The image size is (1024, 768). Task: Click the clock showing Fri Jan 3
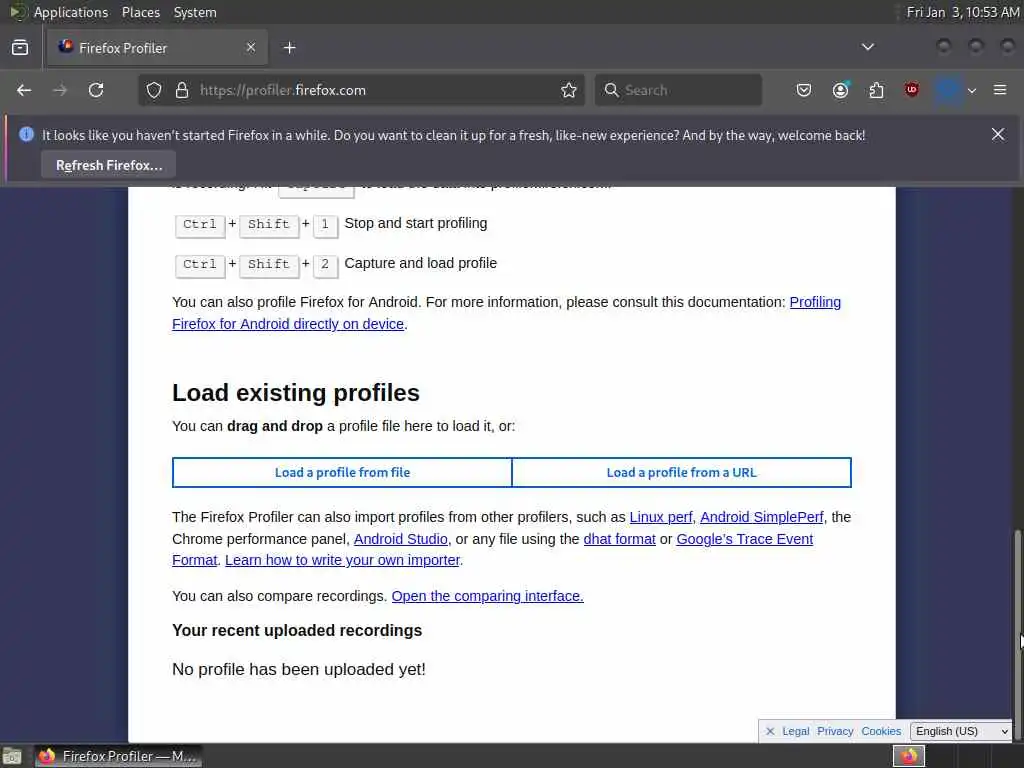click(963, 12)
